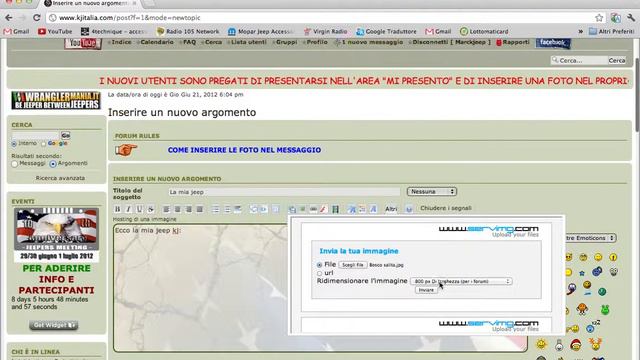This screenshot has height=360, width=640.
Task: Click the Santa hat emoticon
Action: click(576, 344)
